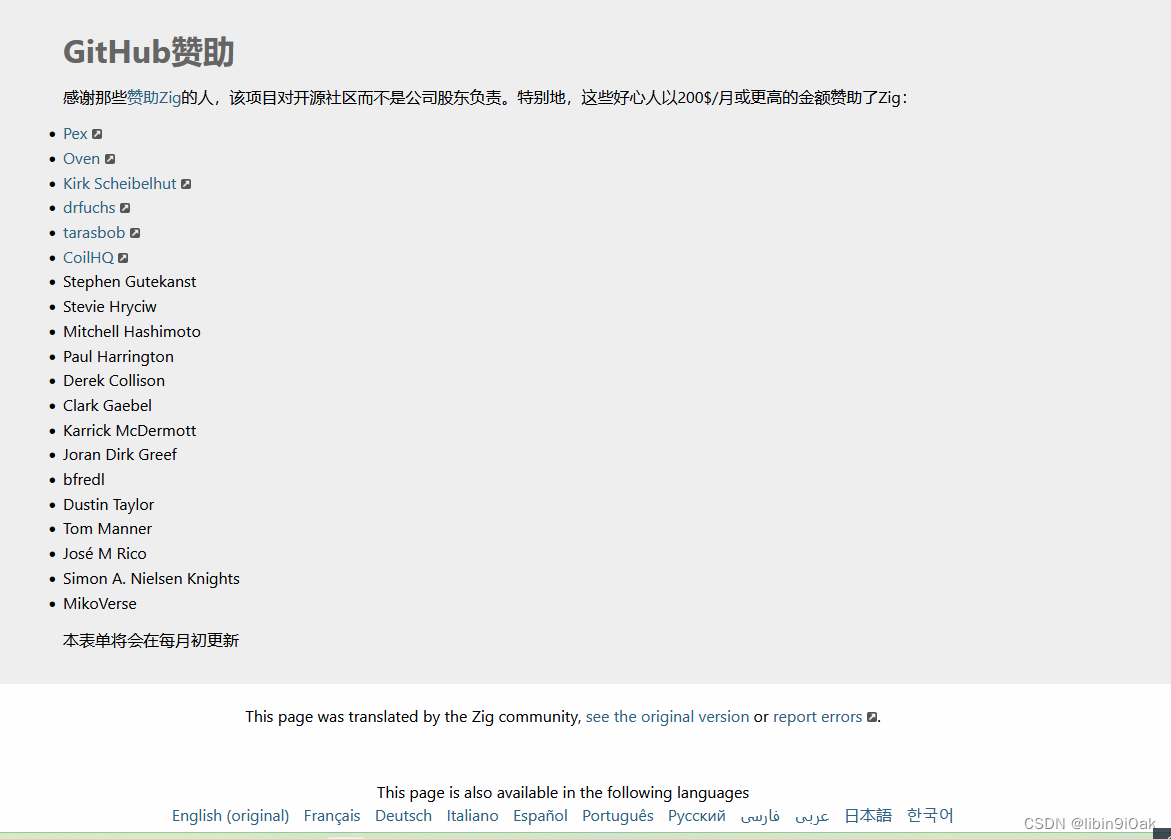
Task: Click the external link icon beside Pex
Action: [96, 133]
